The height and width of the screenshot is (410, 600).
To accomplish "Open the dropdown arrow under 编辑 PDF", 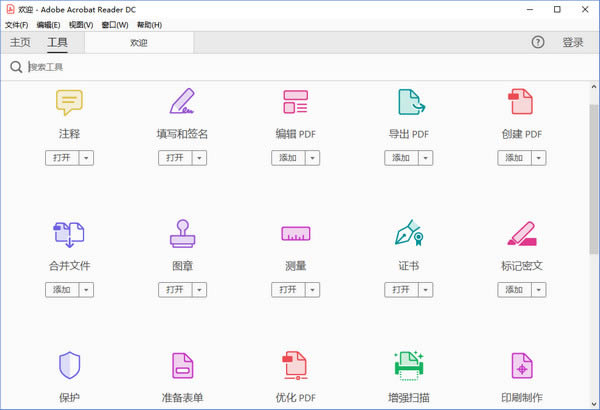I will [312, 158].
